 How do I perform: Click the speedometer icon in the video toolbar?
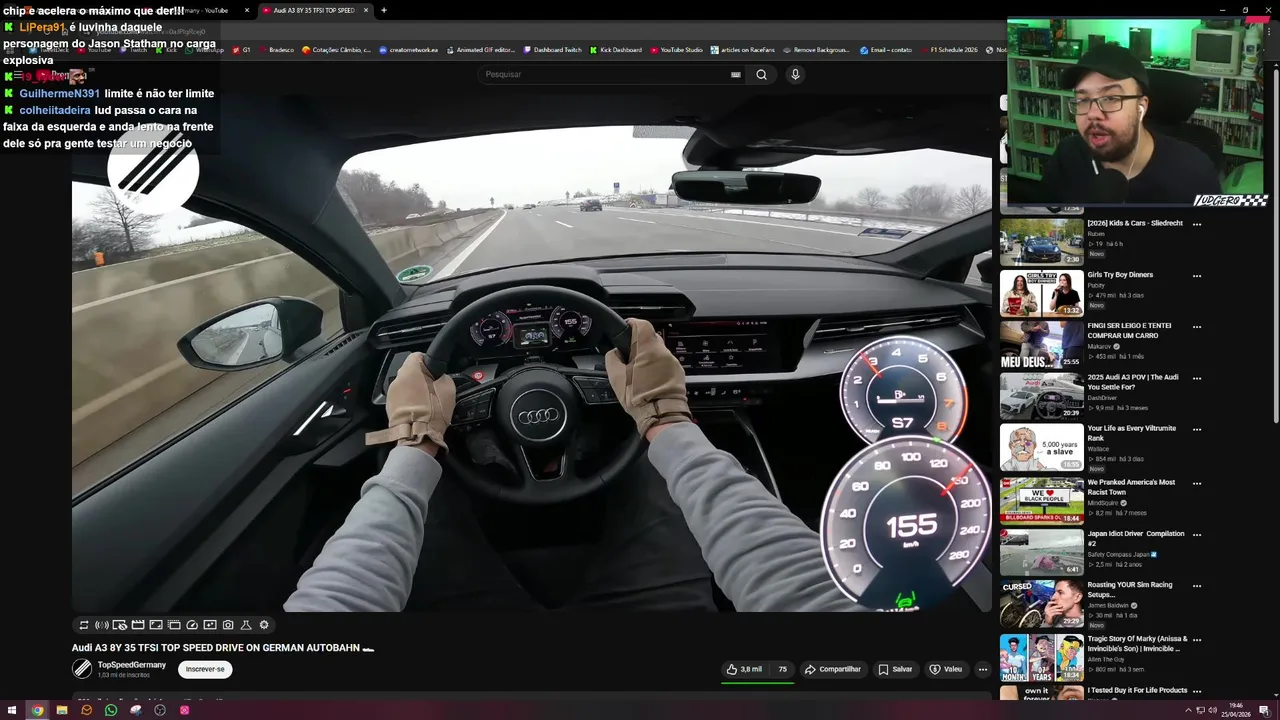(x=192, y=625)
